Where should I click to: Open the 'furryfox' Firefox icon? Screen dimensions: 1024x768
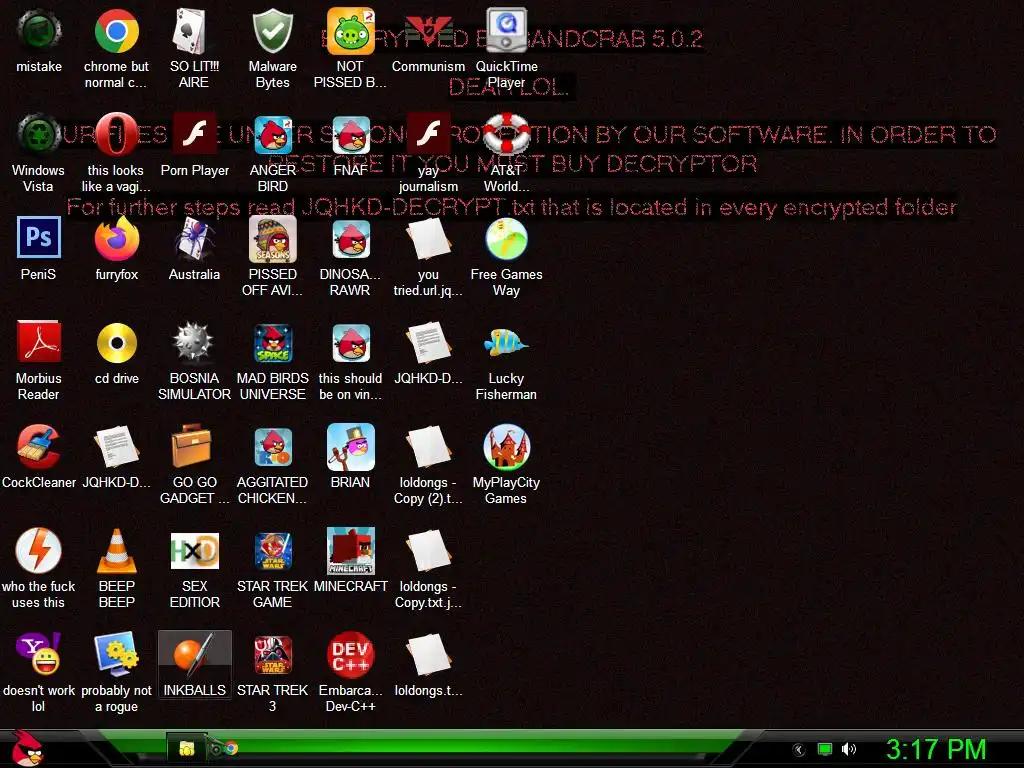116,239
